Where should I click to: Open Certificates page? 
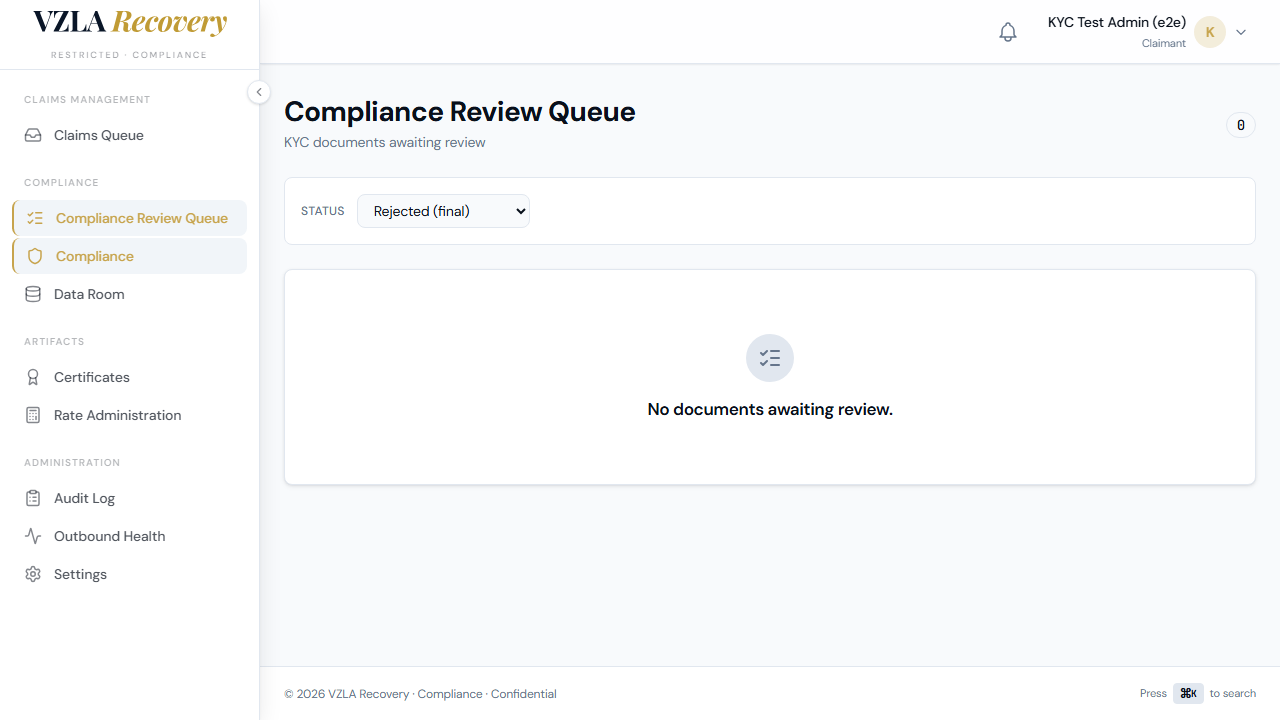point(130,377)
